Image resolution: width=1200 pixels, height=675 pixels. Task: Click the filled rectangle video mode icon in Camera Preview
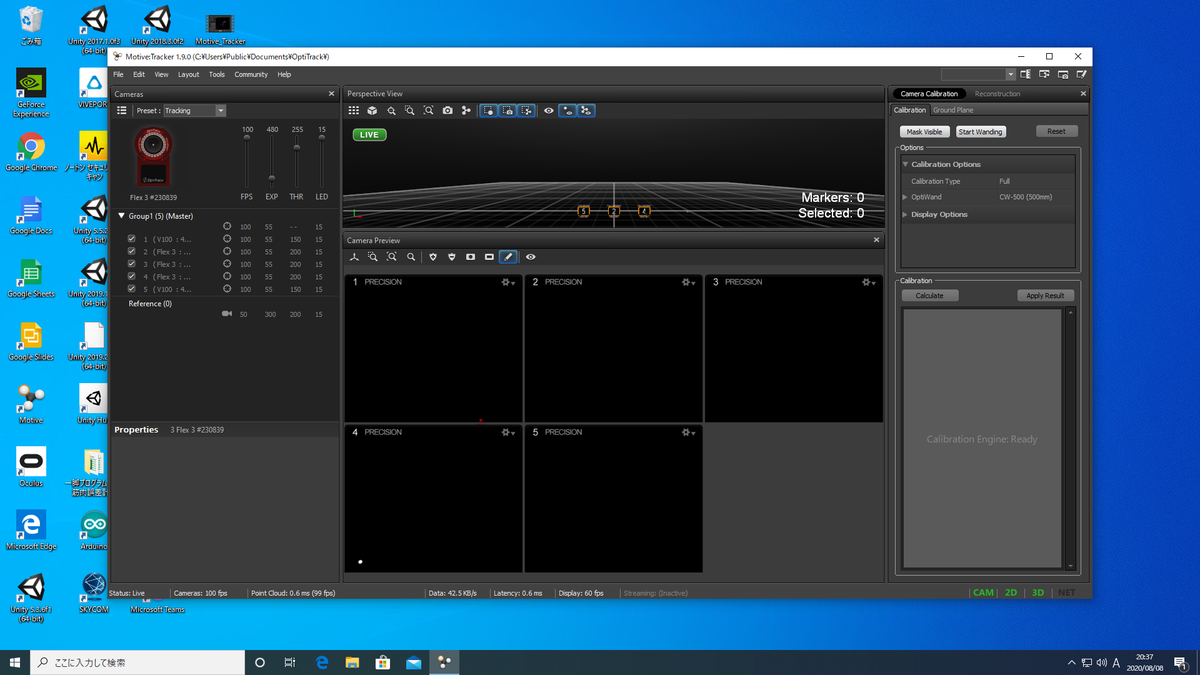470,257
